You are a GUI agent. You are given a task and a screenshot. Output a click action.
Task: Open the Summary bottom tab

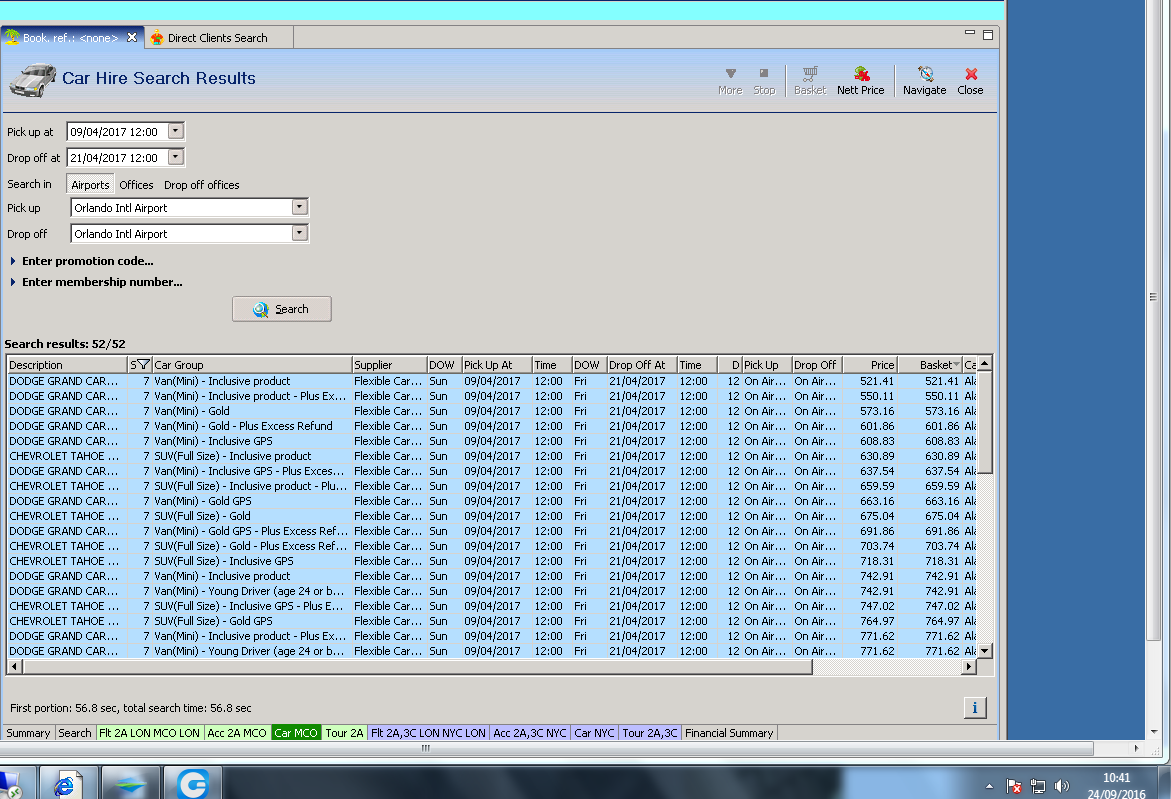tap(28, 733)
